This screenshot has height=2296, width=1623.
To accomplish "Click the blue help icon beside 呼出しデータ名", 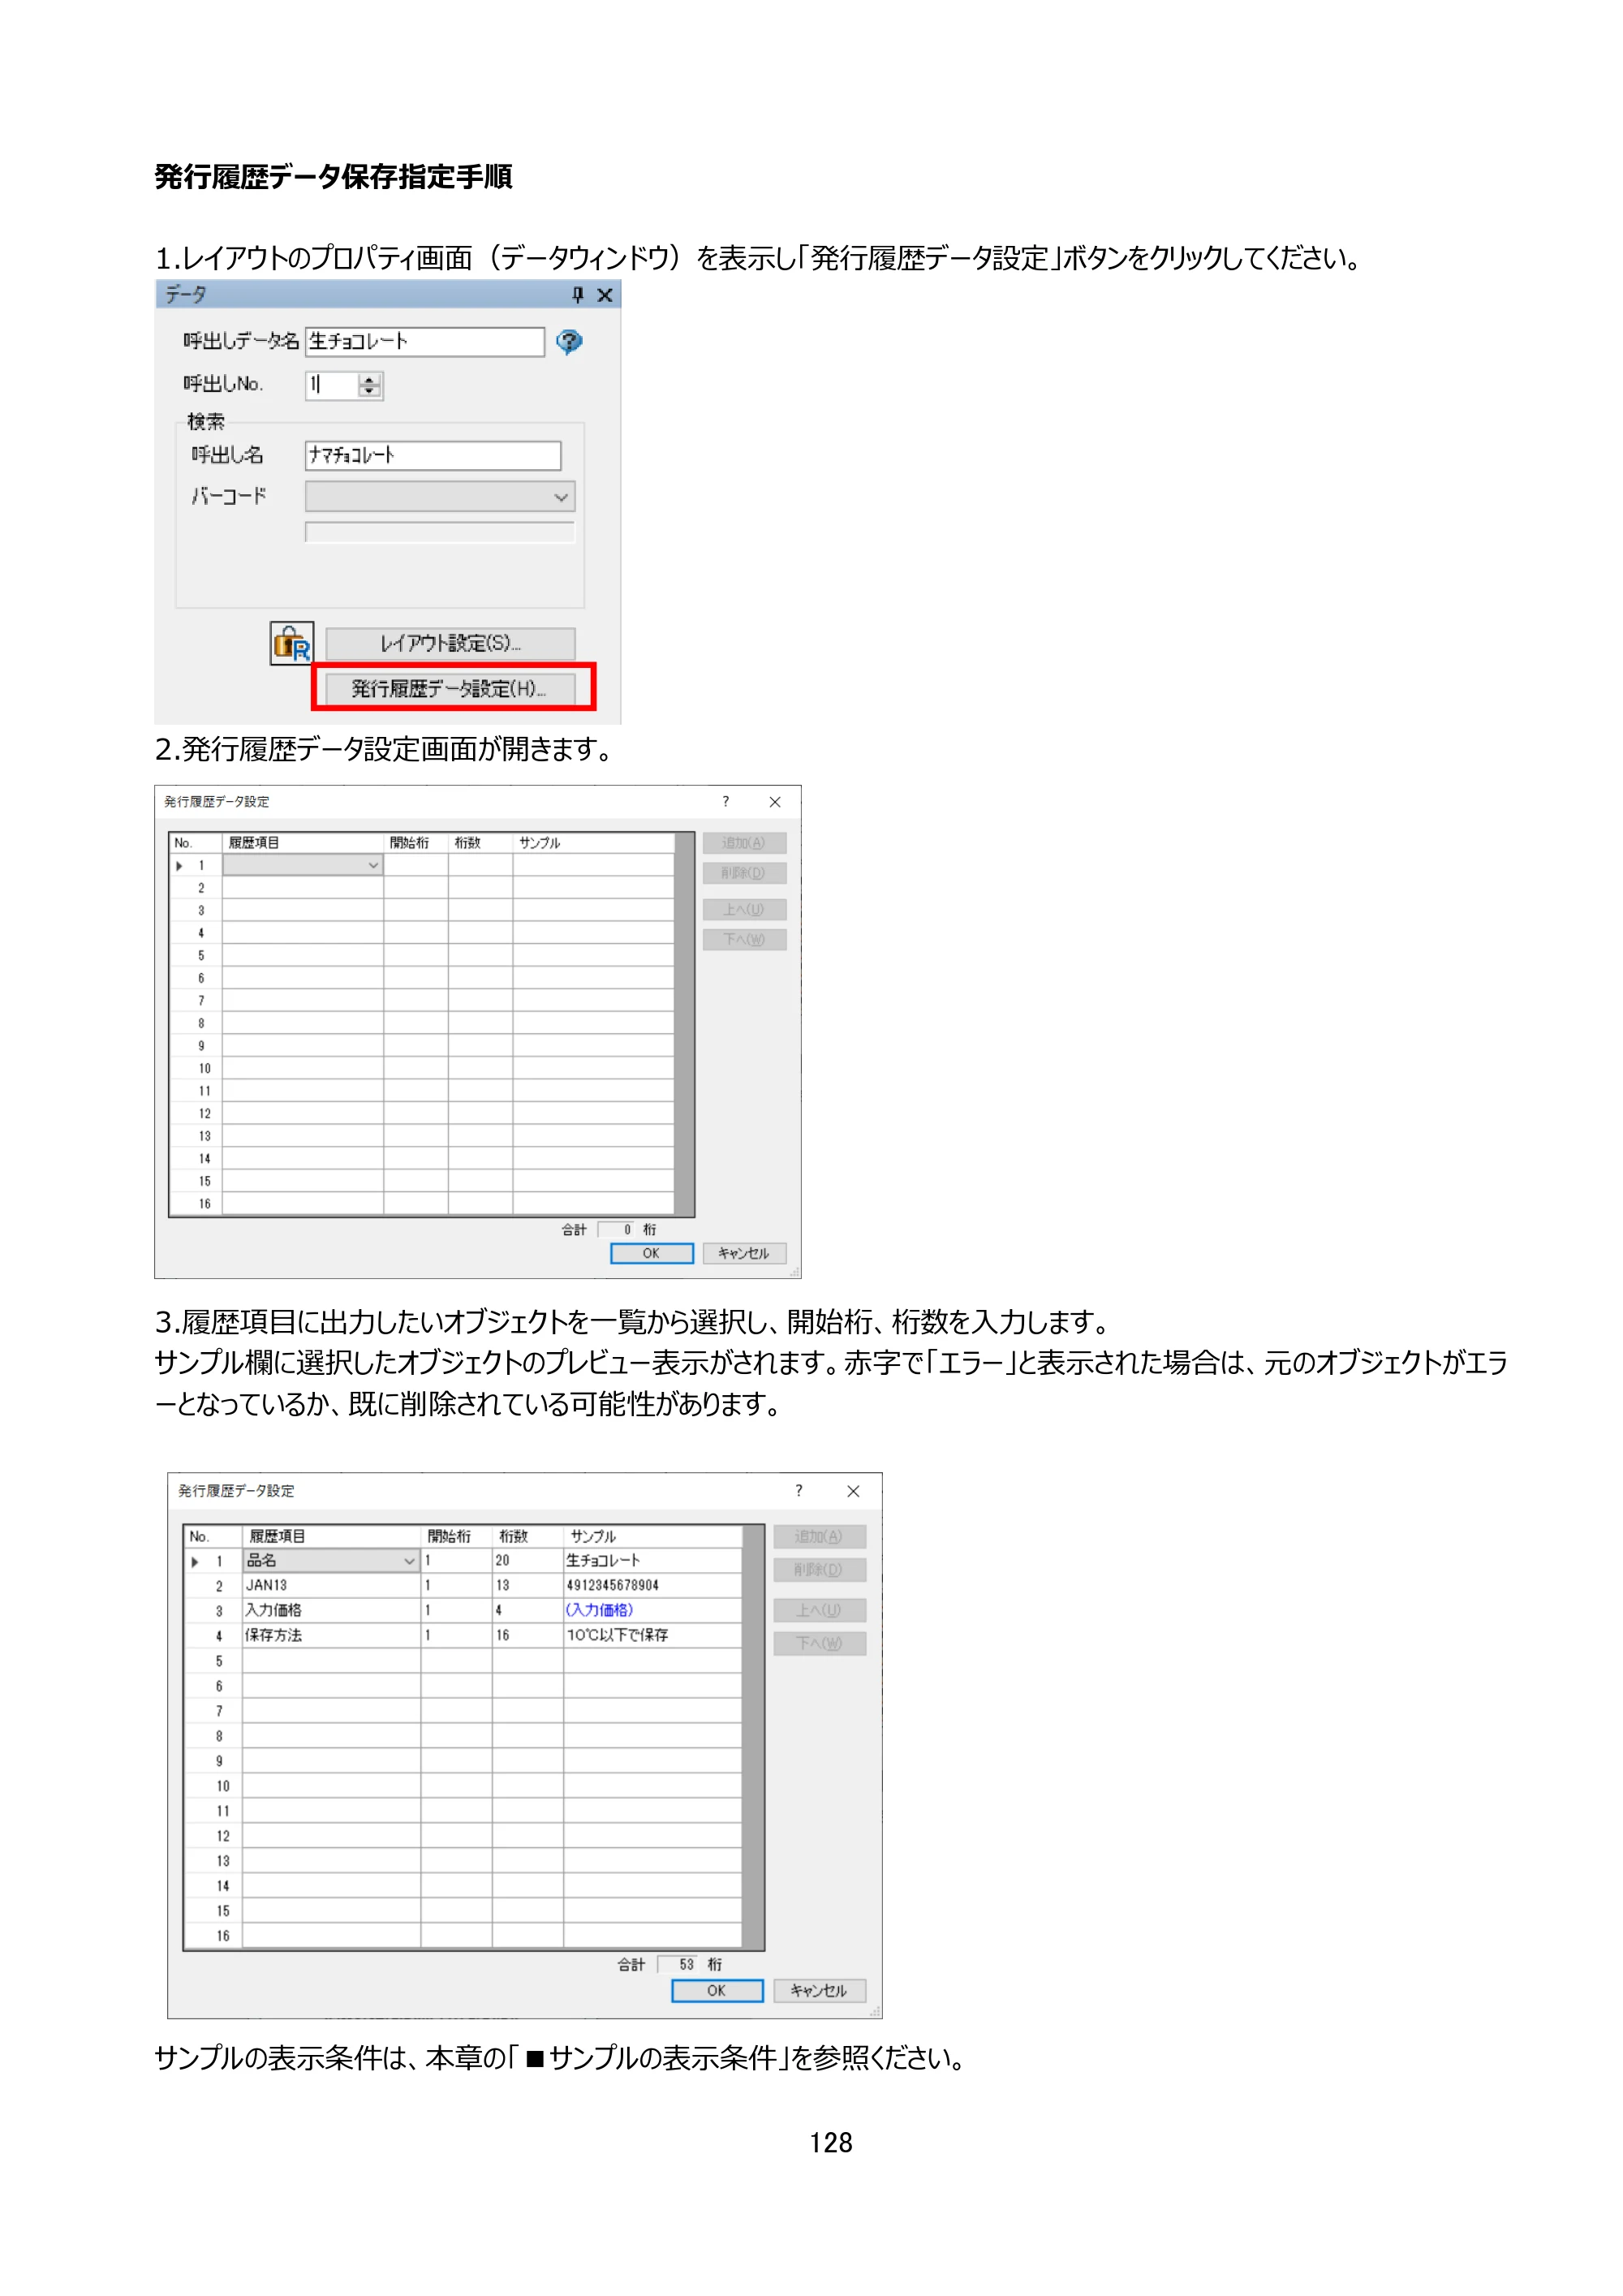I will click(569, 342).
